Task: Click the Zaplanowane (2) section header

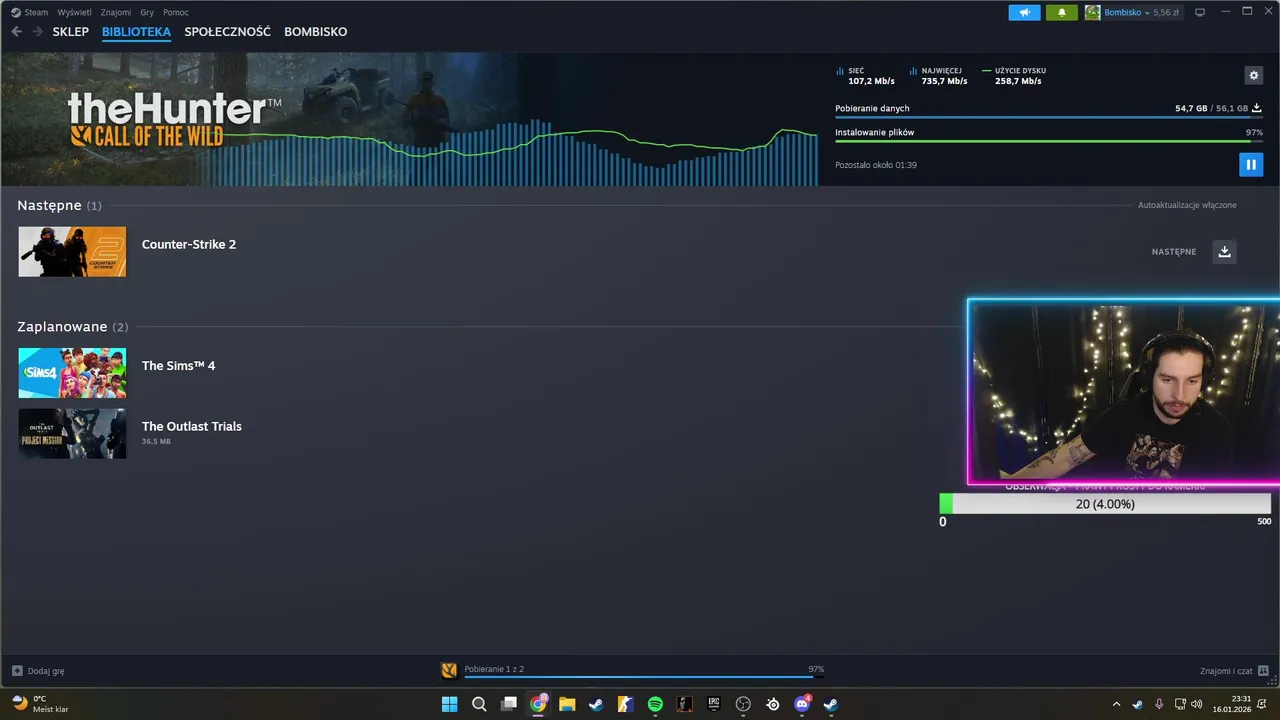Action: tap(72, 327)
